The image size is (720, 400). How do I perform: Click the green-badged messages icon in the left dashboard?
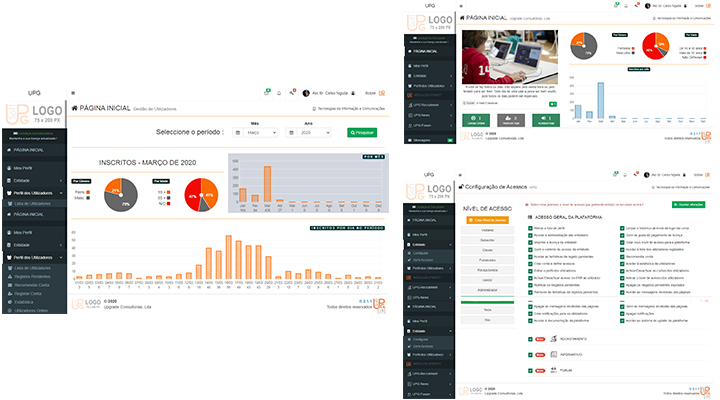(x=266, y=92)
